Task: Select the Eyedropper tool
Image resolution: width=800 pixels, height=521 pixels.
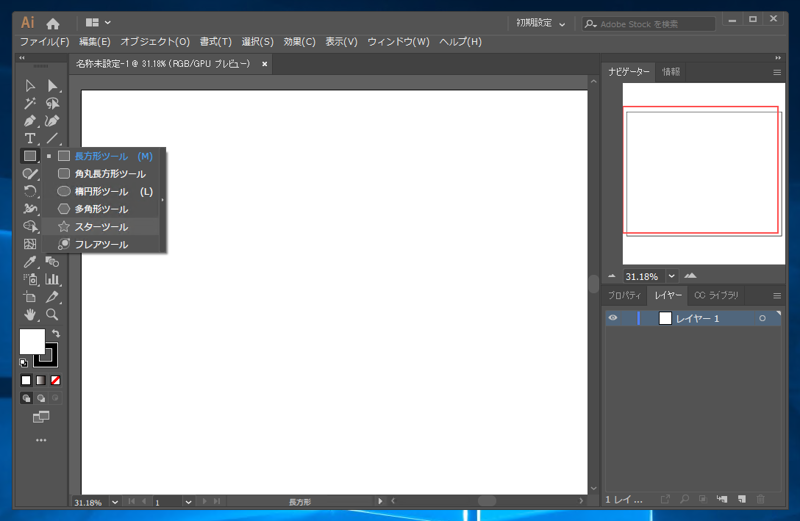Action: click(x=30, y=262)
